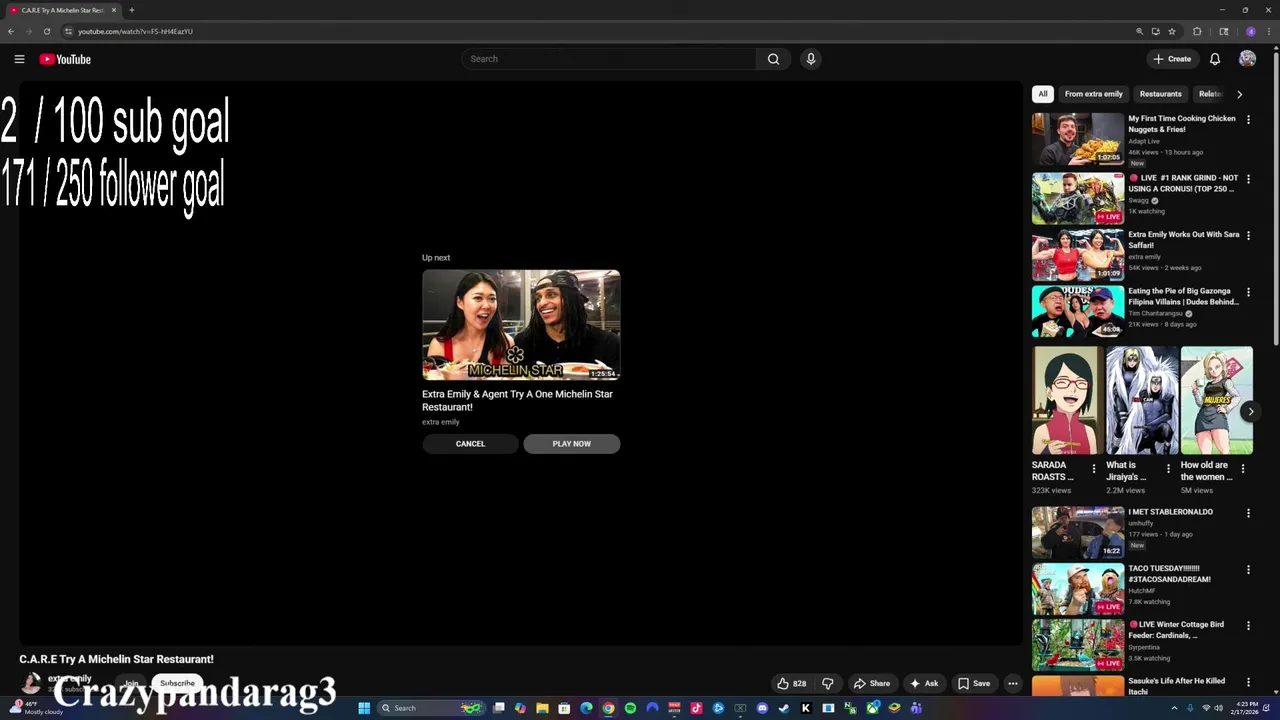Open the YouTube hamburger guide menu
The width and height of the screenshot is (1280, 720).
(19, 59)
